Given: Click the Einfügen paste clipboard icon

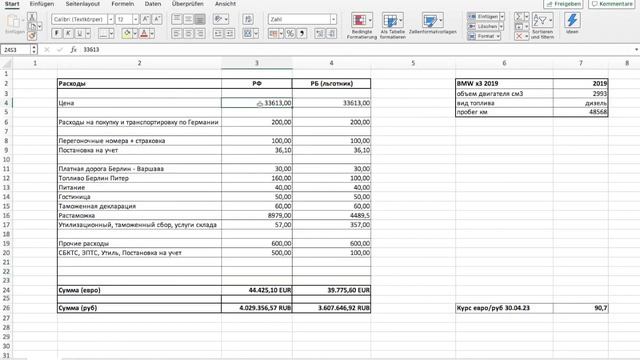Looking at the screenshot, I should tap(14, 21).
